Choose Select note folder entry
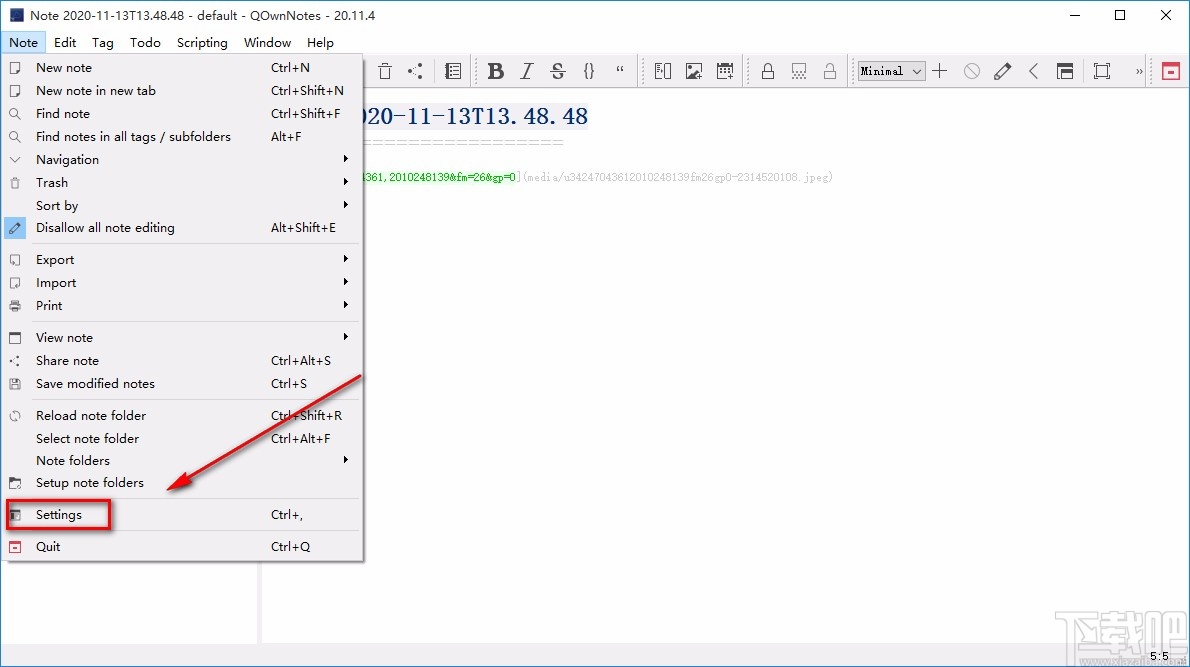Viewport: 1190px width, 667px height. coord(182,439)
